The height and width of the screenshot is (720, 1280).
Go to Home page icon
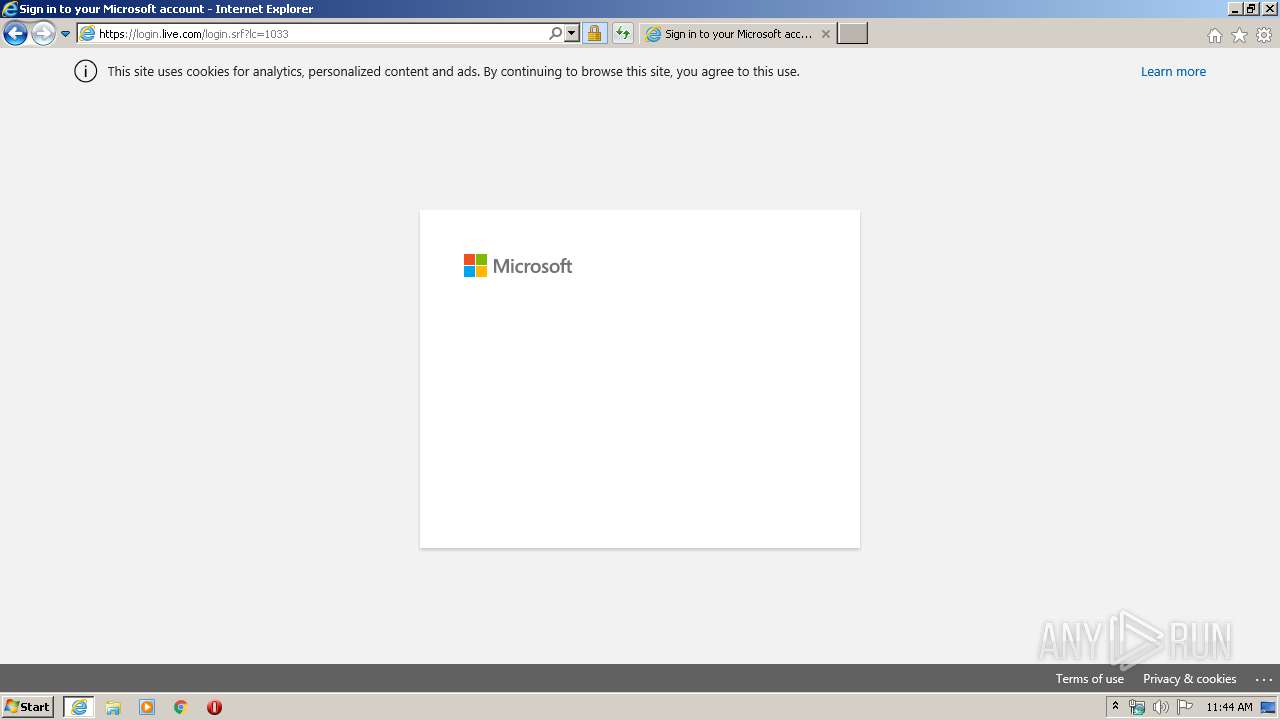point(1214,35)
